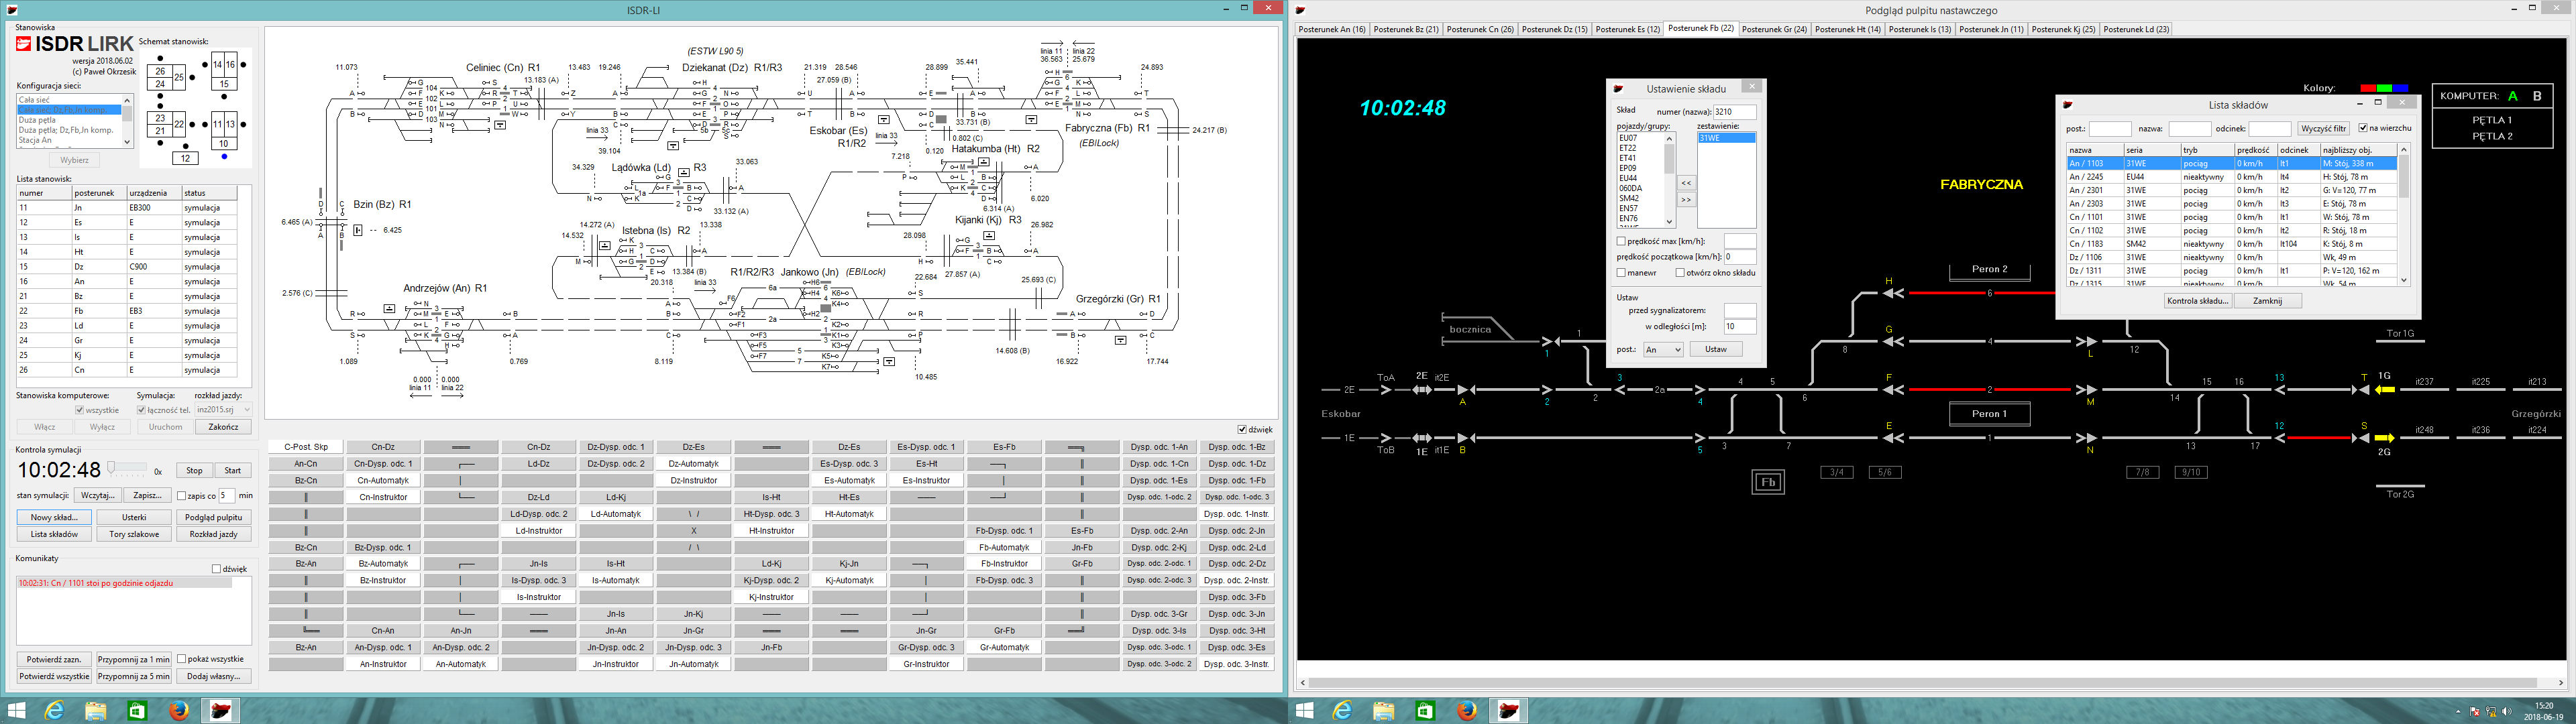This screenshot has height=724, width=2576.
Task: Enable prędkość max checkbox
Action: [1621, 241]
